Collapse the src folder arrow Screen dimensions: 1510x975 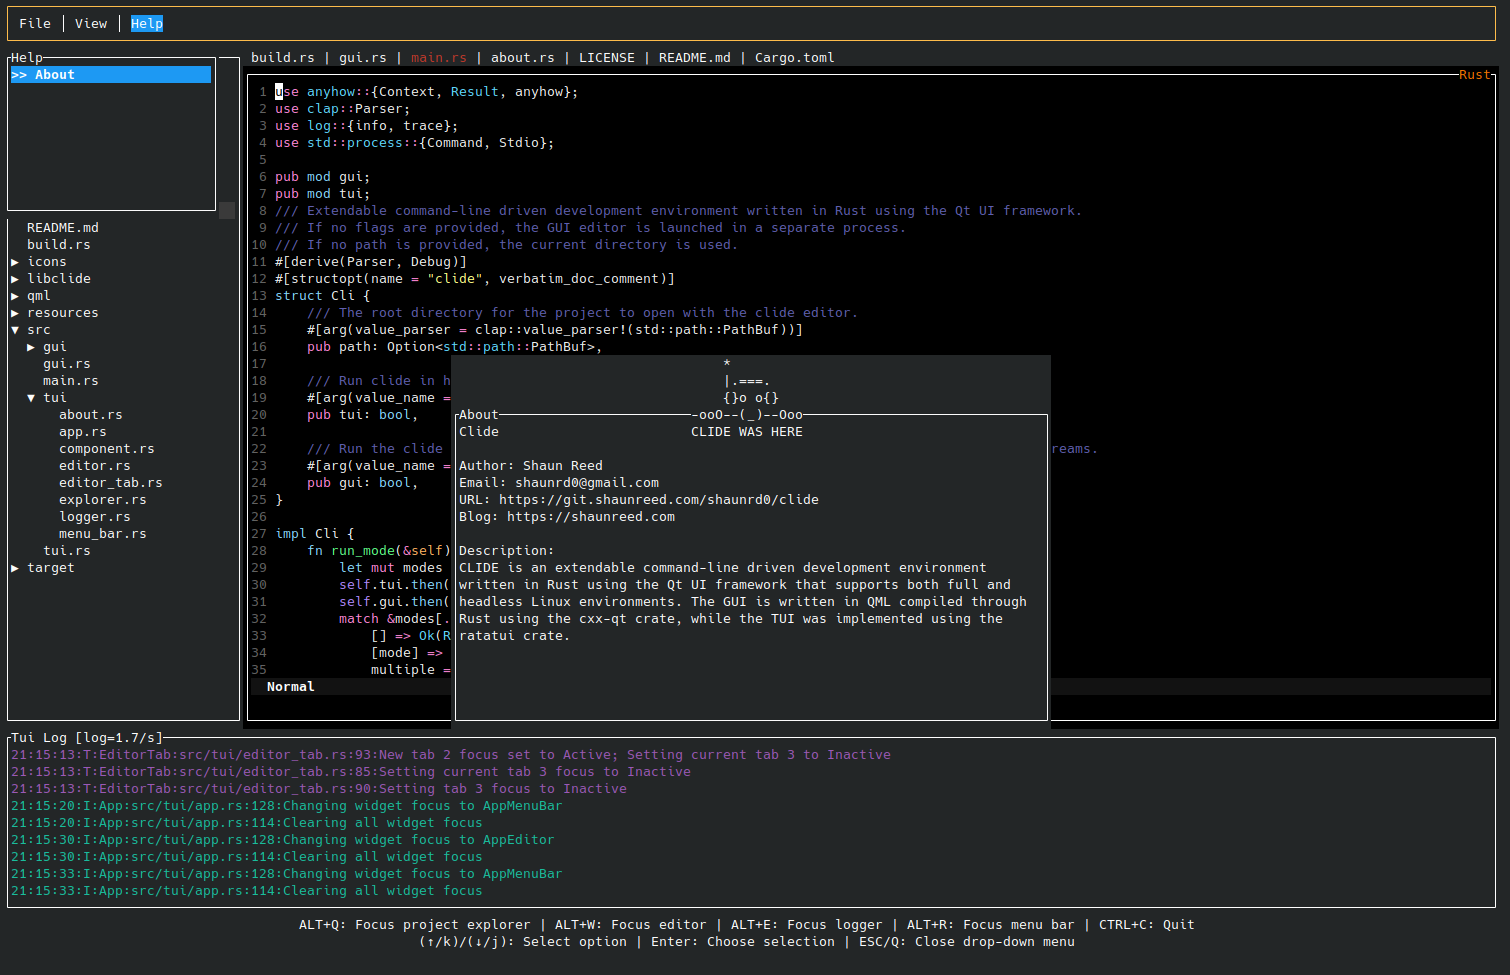15,330
